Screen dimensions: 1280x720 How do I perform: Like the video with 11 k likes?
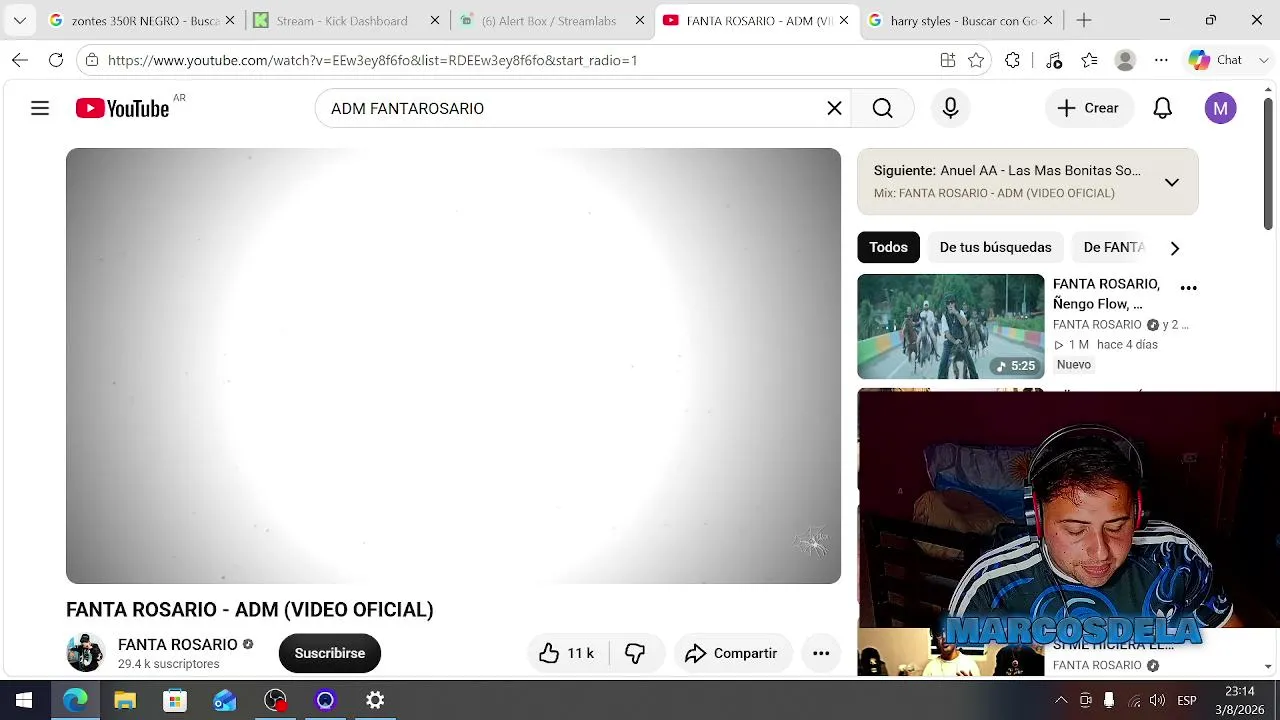point(567,653)
